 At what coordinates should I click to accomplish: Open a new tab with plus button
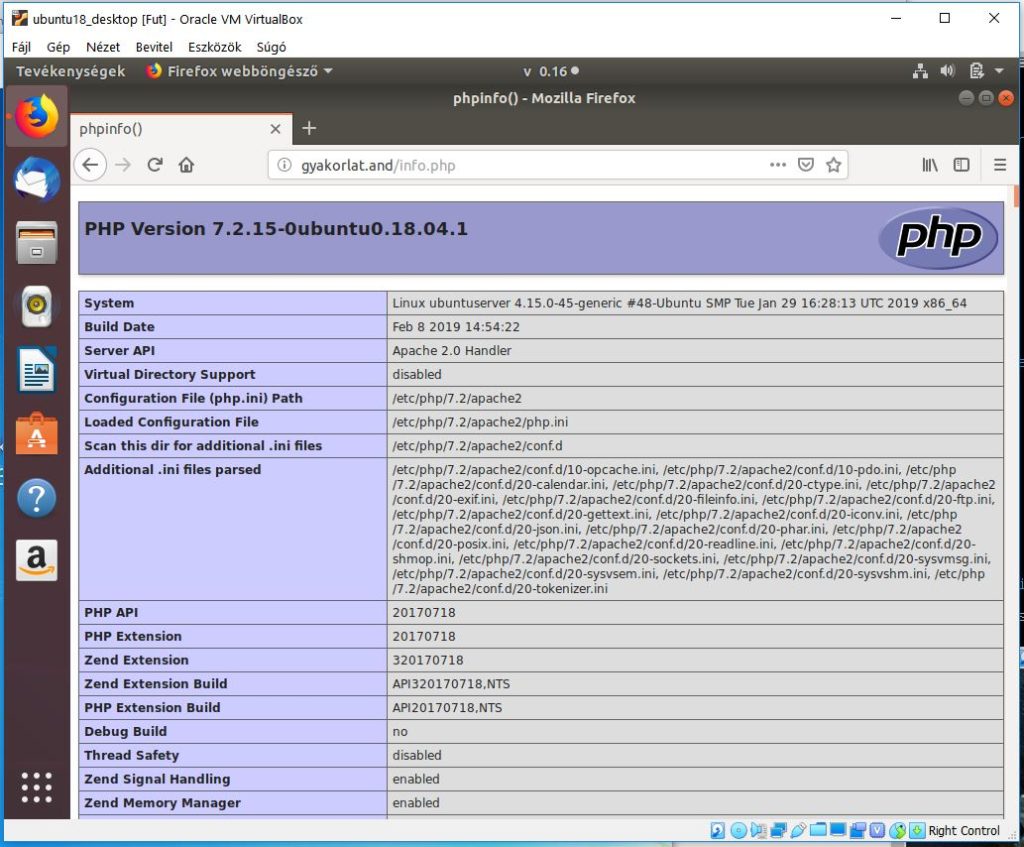pos(309,128)
